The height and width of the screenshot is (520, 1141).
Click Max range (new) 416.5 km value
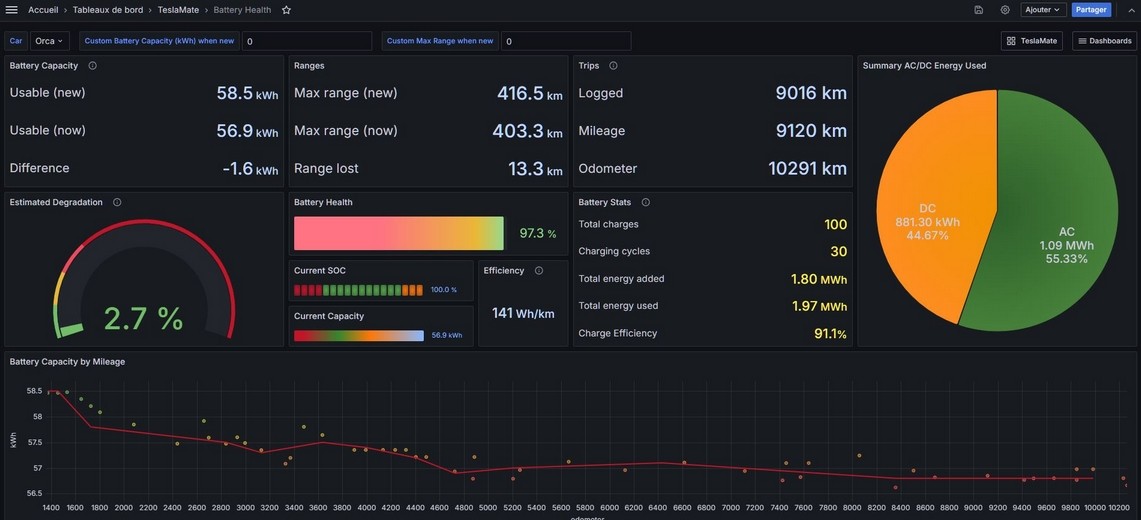click(530, 93)
